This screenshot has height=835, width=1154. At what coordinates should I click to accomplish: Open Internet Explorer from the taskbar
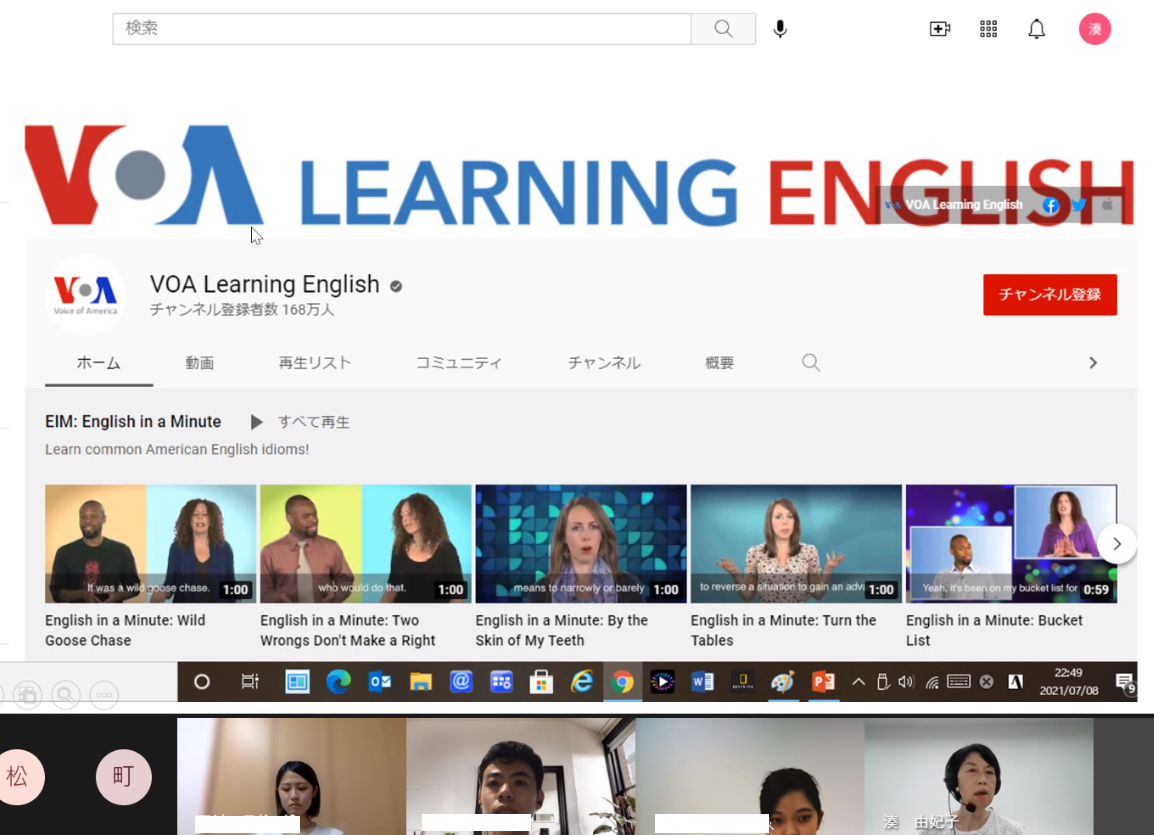pyautogui.click(x=581, y=682)
